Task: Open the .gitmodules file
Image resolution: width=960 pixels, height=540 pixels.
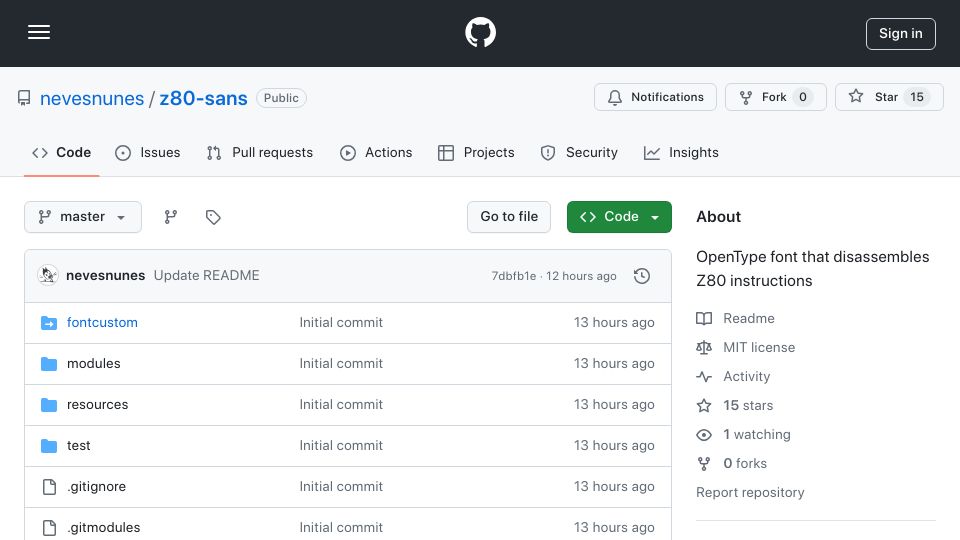Action: pos(103,528)
